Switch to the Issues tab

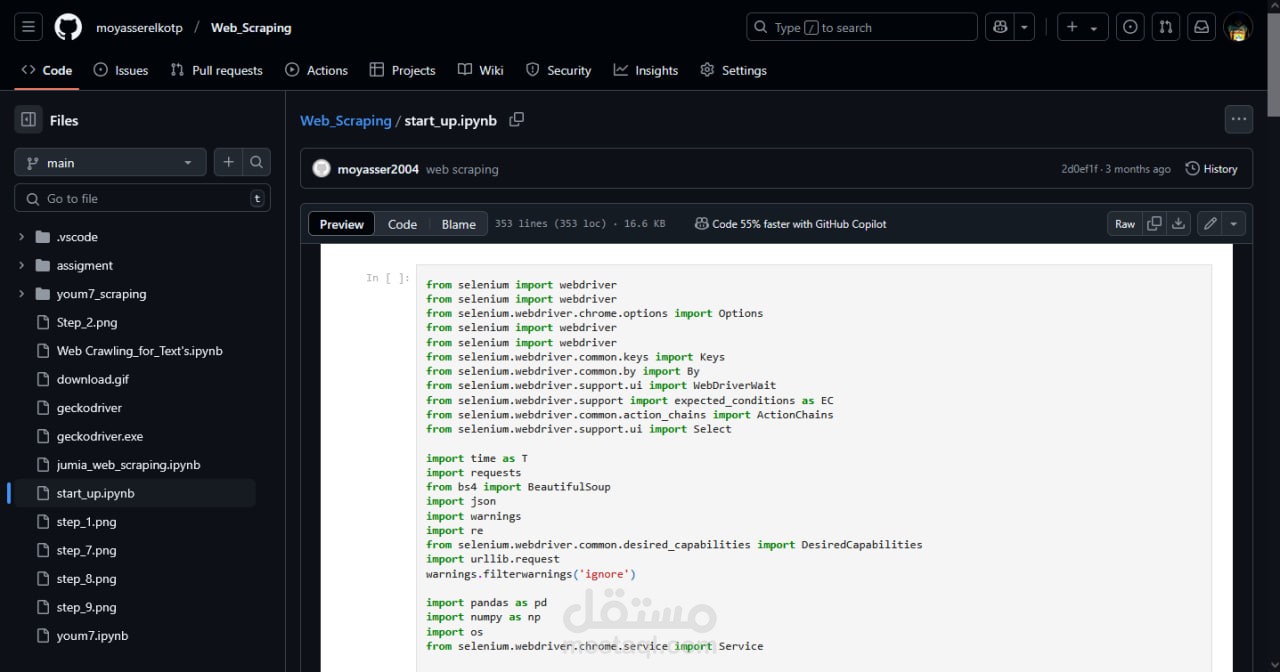(x=121, y=70)
